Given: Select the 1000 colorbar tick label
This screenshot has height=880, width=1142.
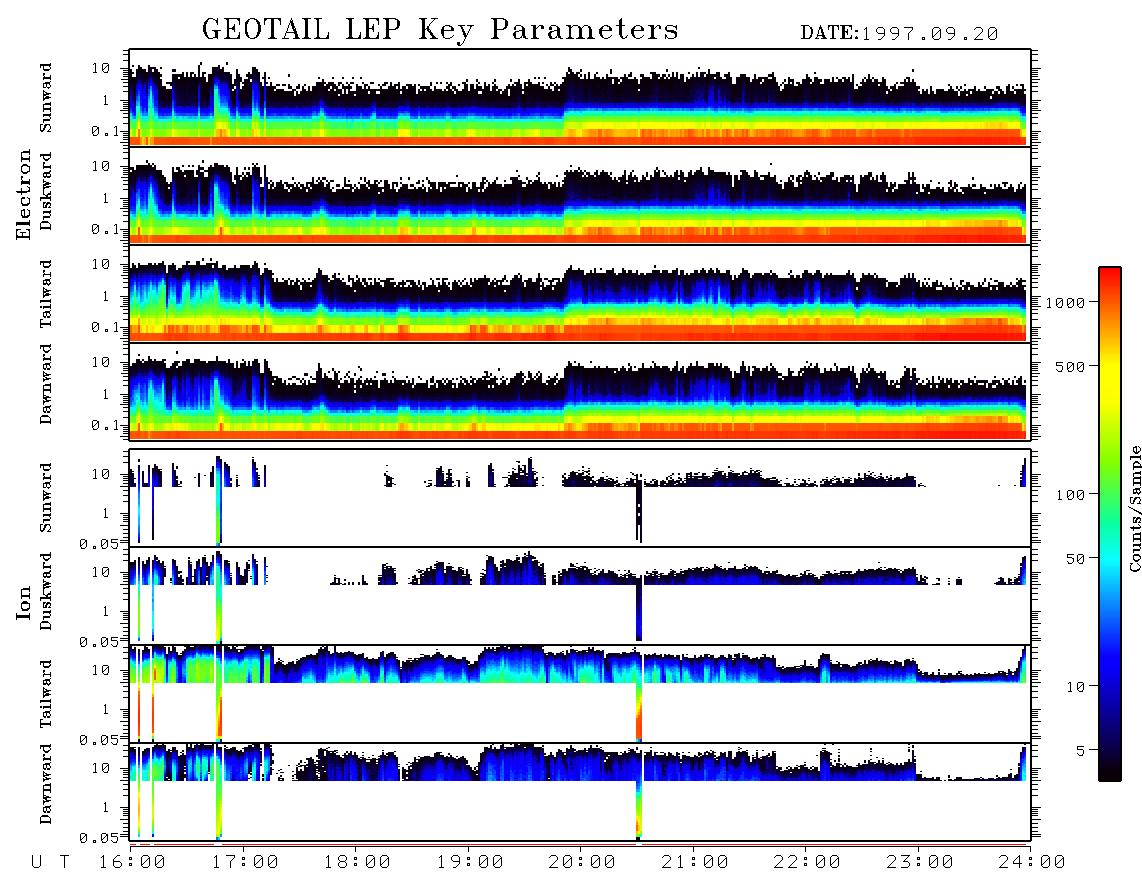Looking at the screenshot, I should (1066, 302).
